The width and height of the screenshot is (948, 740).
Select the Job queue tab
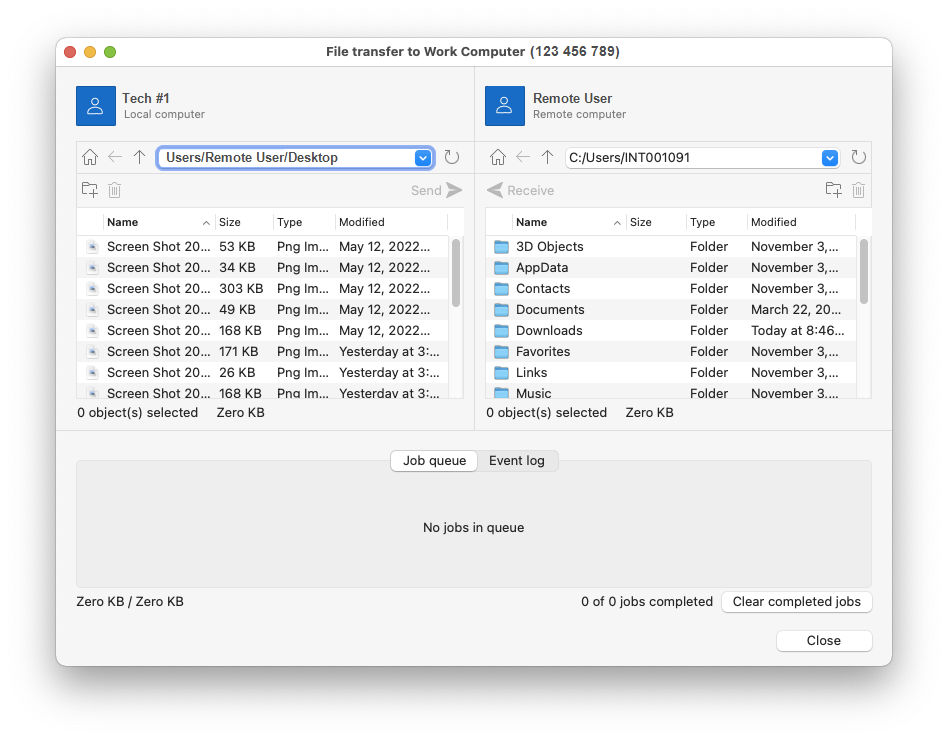434,461
